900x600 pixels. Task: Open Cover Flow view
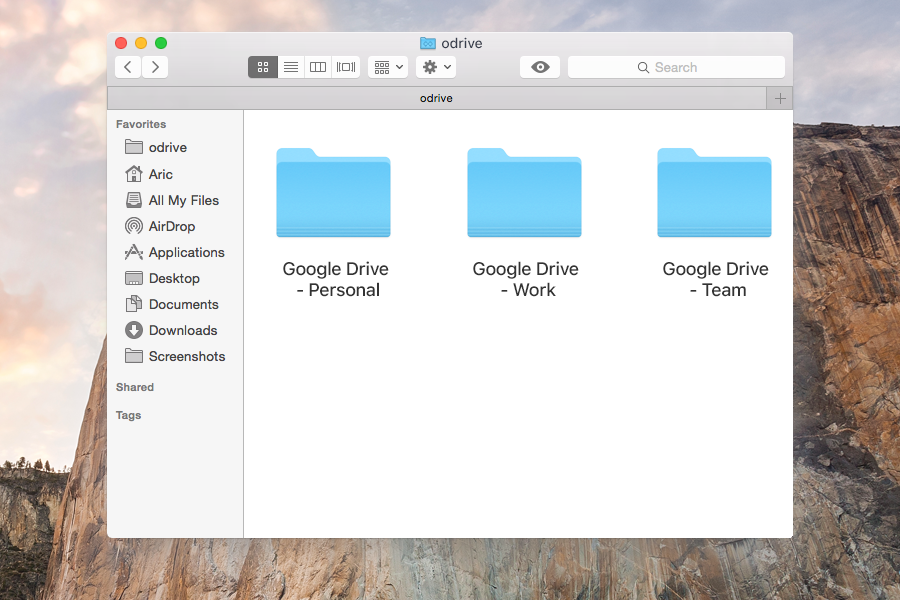pos(345,66)
